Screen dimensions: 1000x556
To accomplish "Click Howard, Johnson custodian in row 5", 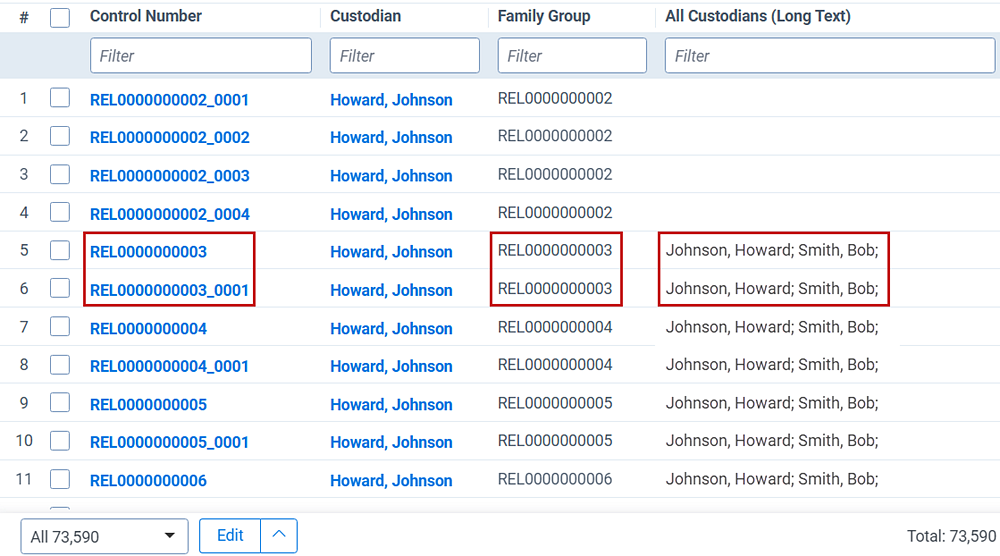I will (x=391, y=251).
